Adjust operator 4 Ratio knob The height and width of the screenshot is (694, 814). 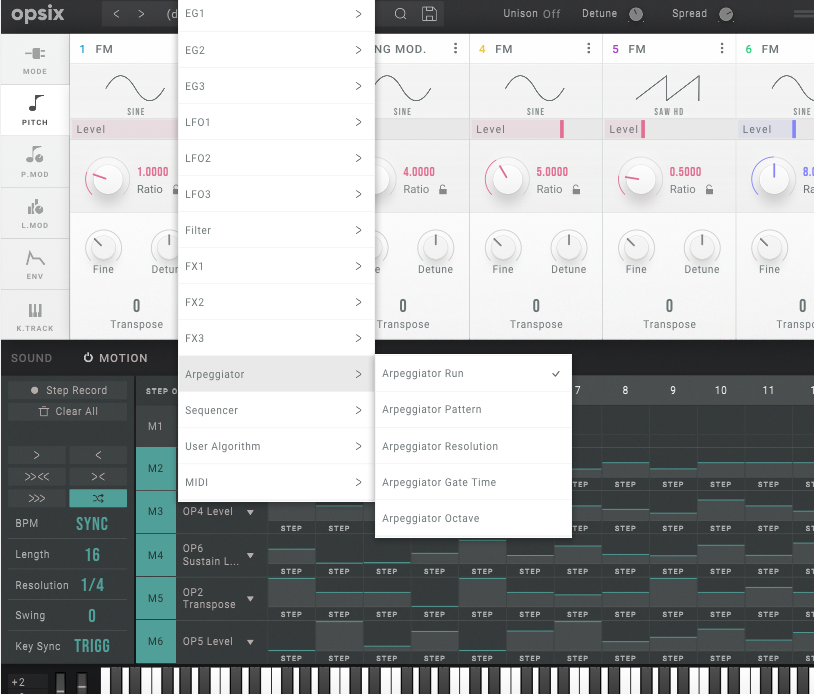pyautogui.click(x=507, y=178)
